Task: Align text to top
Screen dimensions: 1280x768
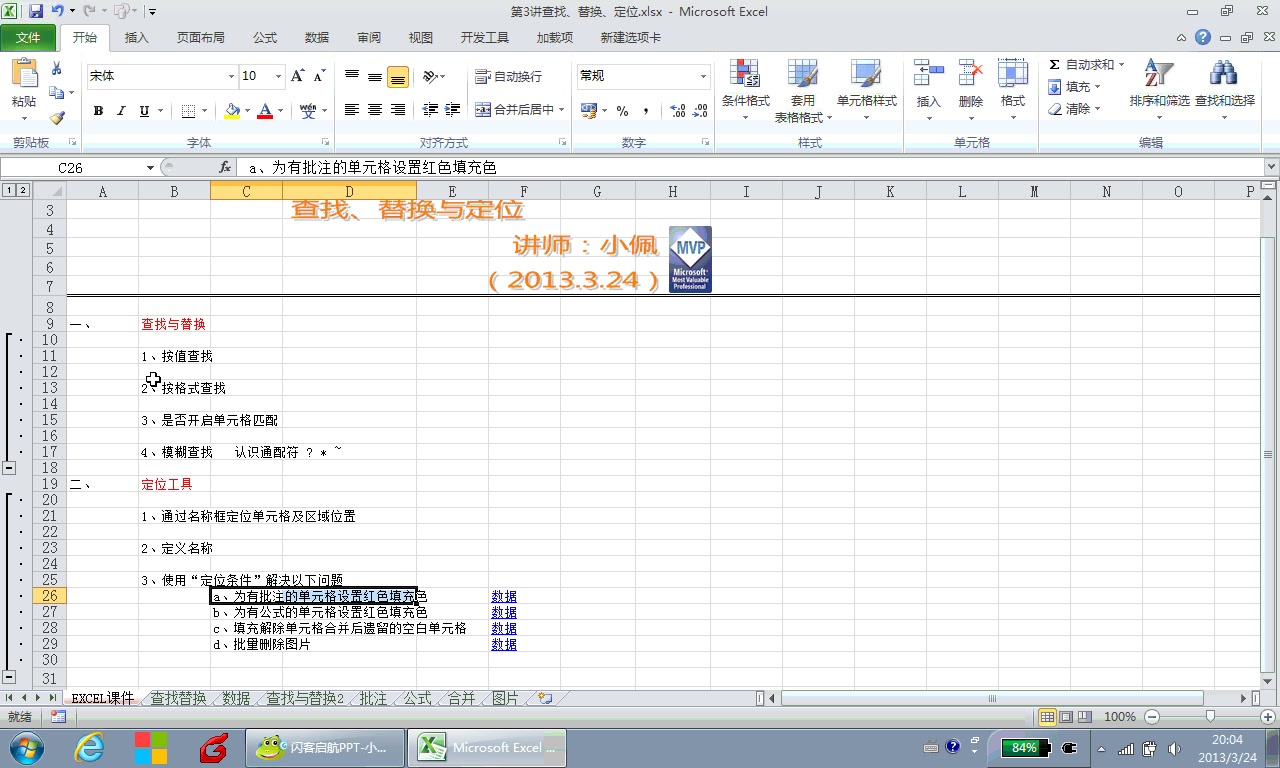Action: pos(352,76)
